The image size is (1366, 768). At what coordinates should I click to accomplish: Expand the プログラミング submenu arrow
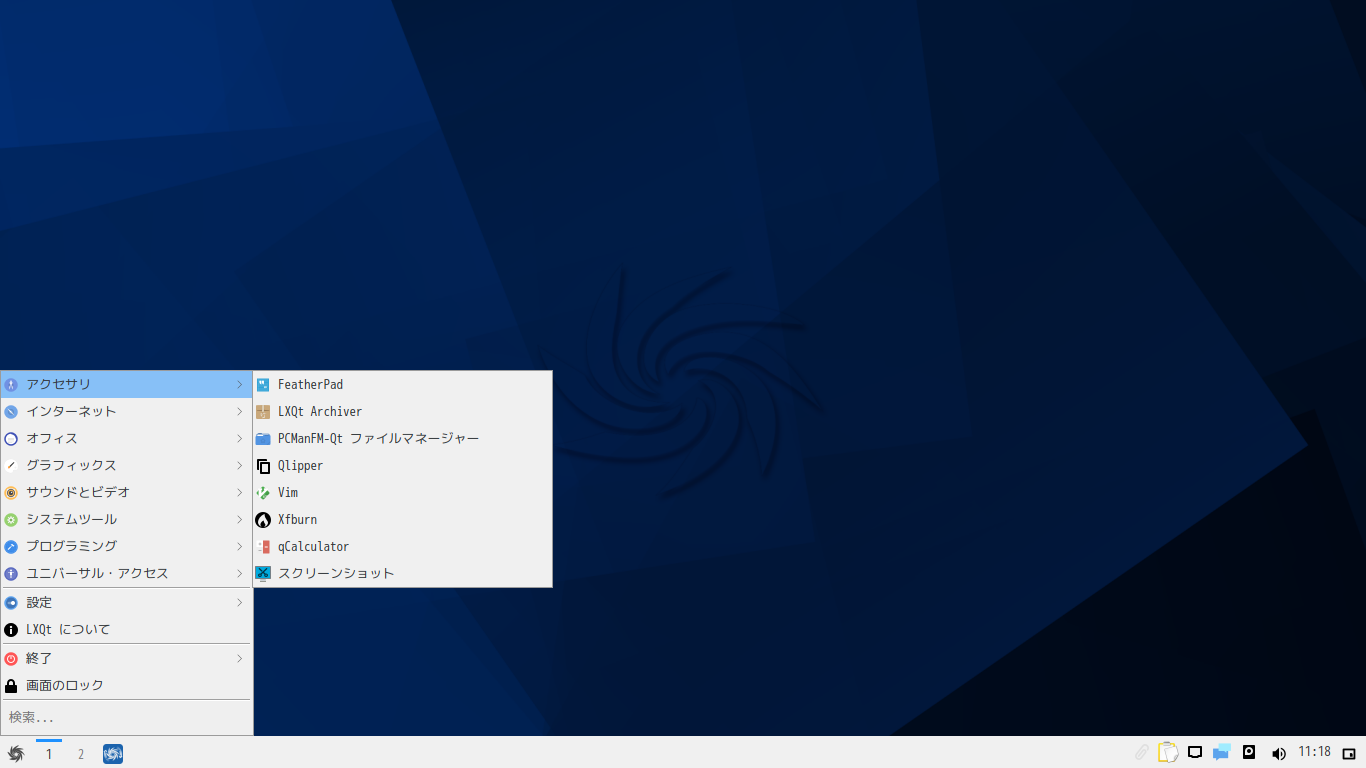[x=240, y=546]
